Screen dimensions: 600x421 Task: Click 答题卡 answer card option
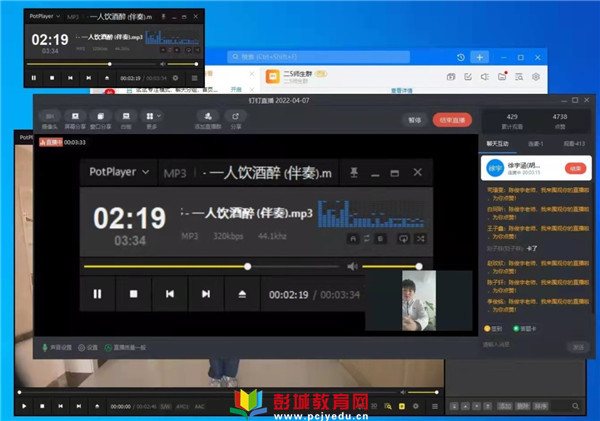click(x=525, y=329)
